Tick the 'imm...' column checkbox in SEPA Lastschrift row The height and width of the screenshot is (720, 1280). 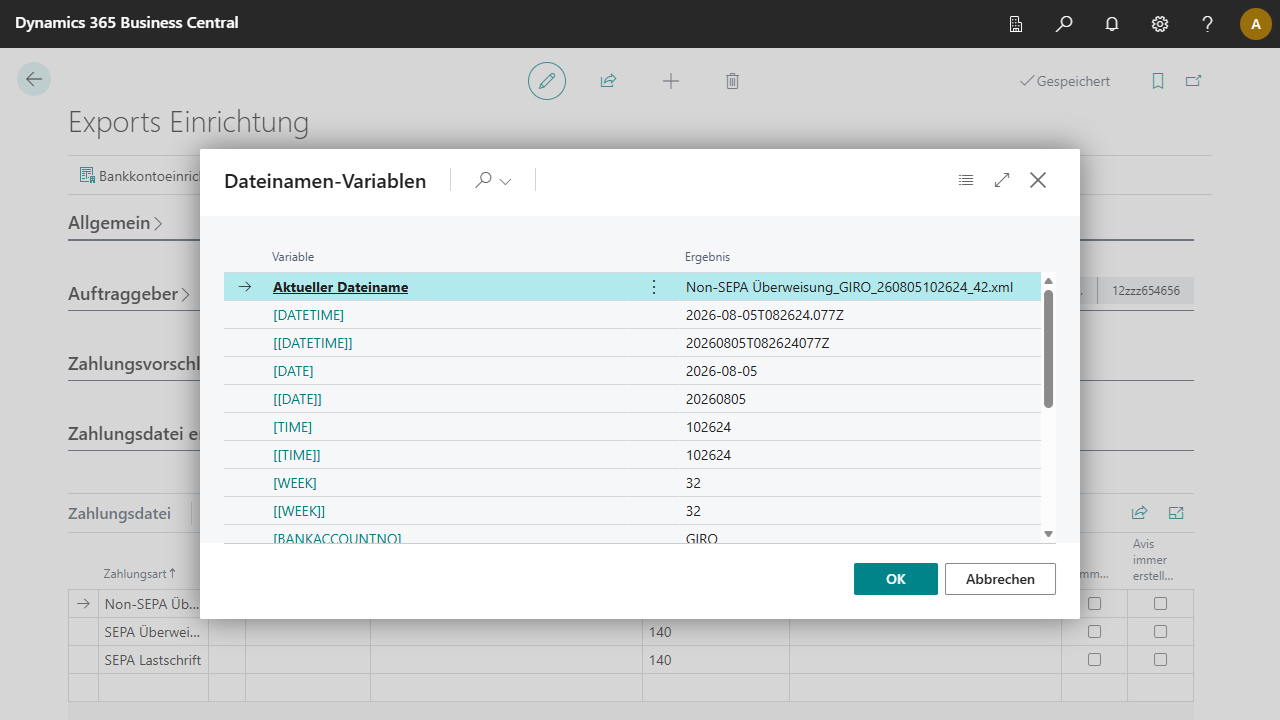pos(1094,660)
